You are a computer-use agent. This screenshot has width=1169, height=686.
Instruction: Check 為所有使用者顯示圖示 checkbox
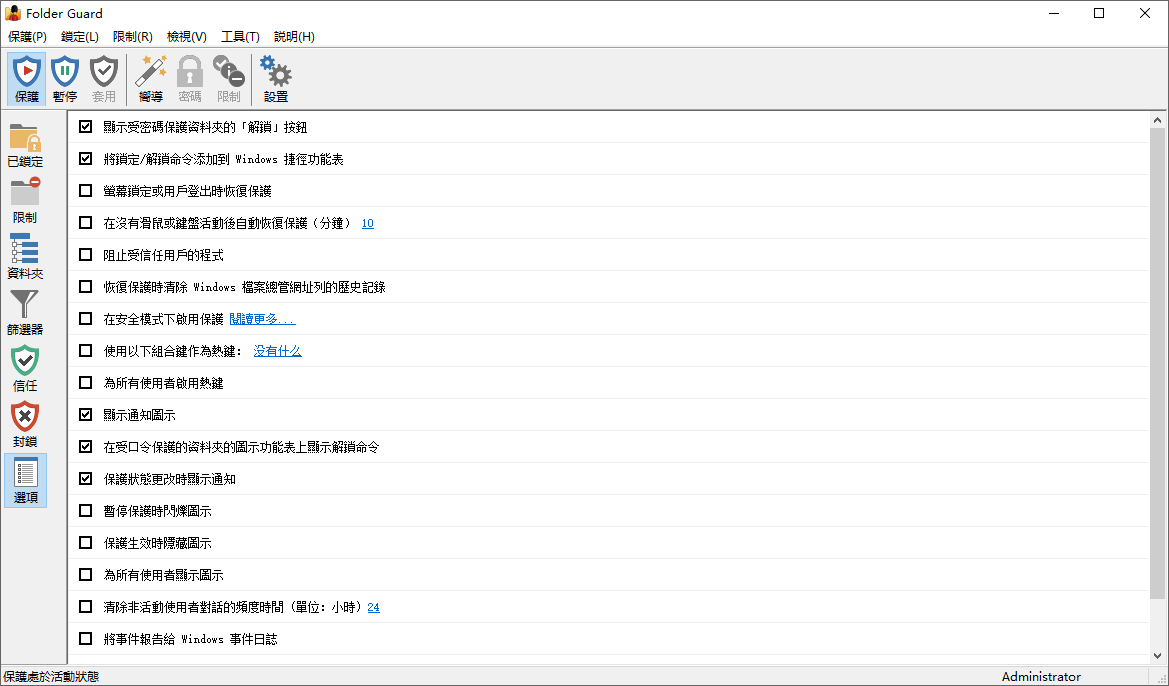[86, 575]
